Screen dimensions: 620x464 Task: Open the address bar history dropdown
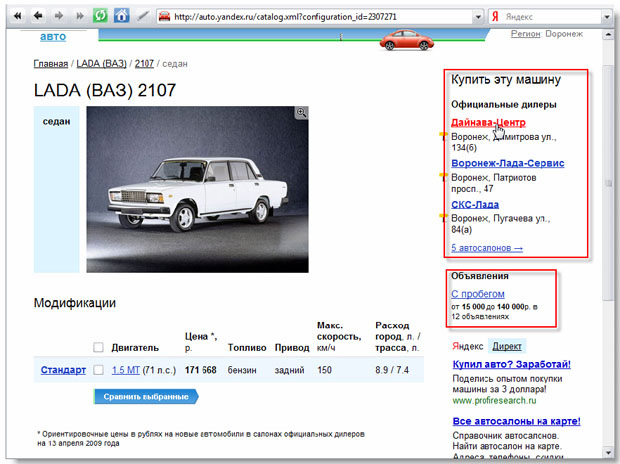point(478,17)
